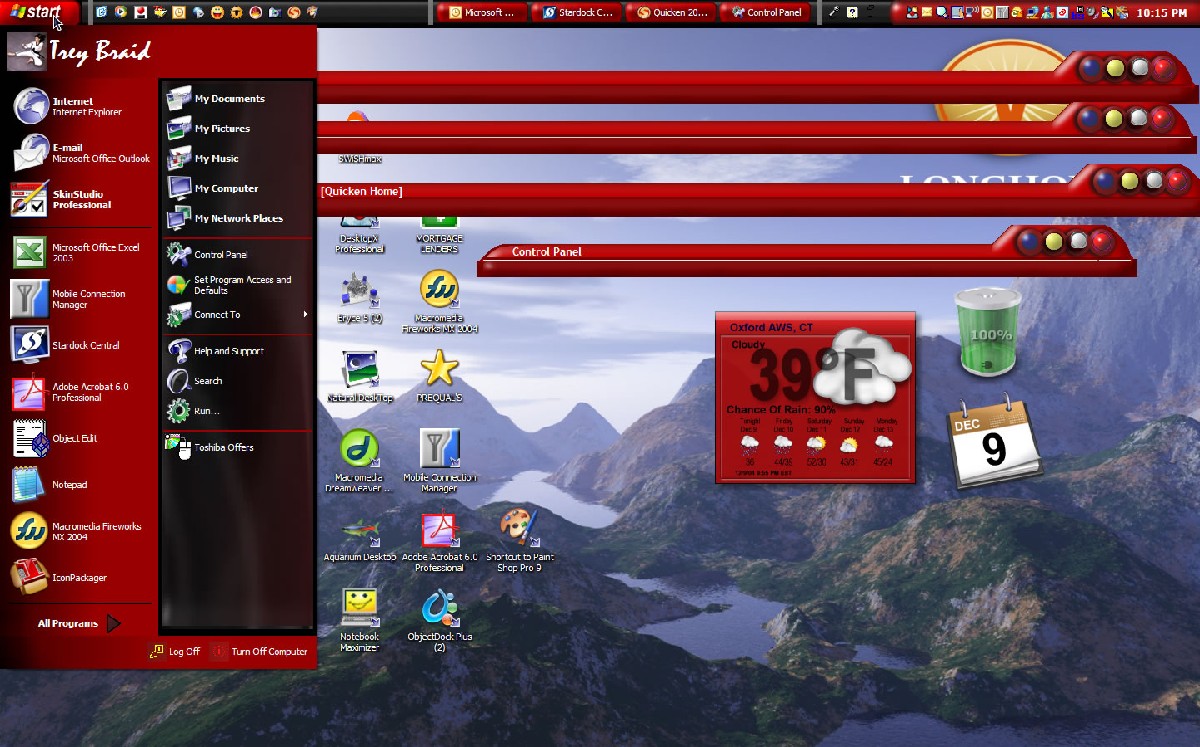Click the Control Panel window title bar
Image resolution: width=1200 pixels, height=747 pixels.
(x=807, y=253)
